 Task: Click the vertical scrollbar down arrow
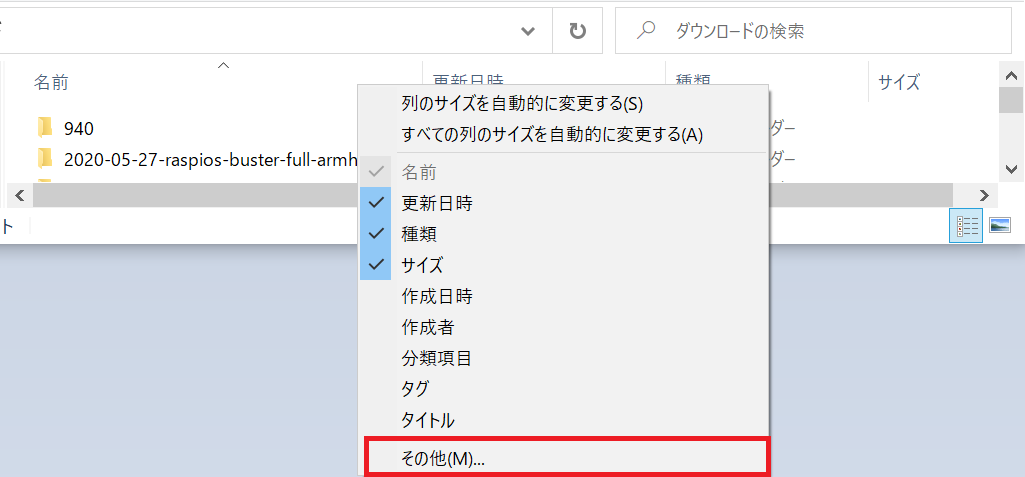1010,169
